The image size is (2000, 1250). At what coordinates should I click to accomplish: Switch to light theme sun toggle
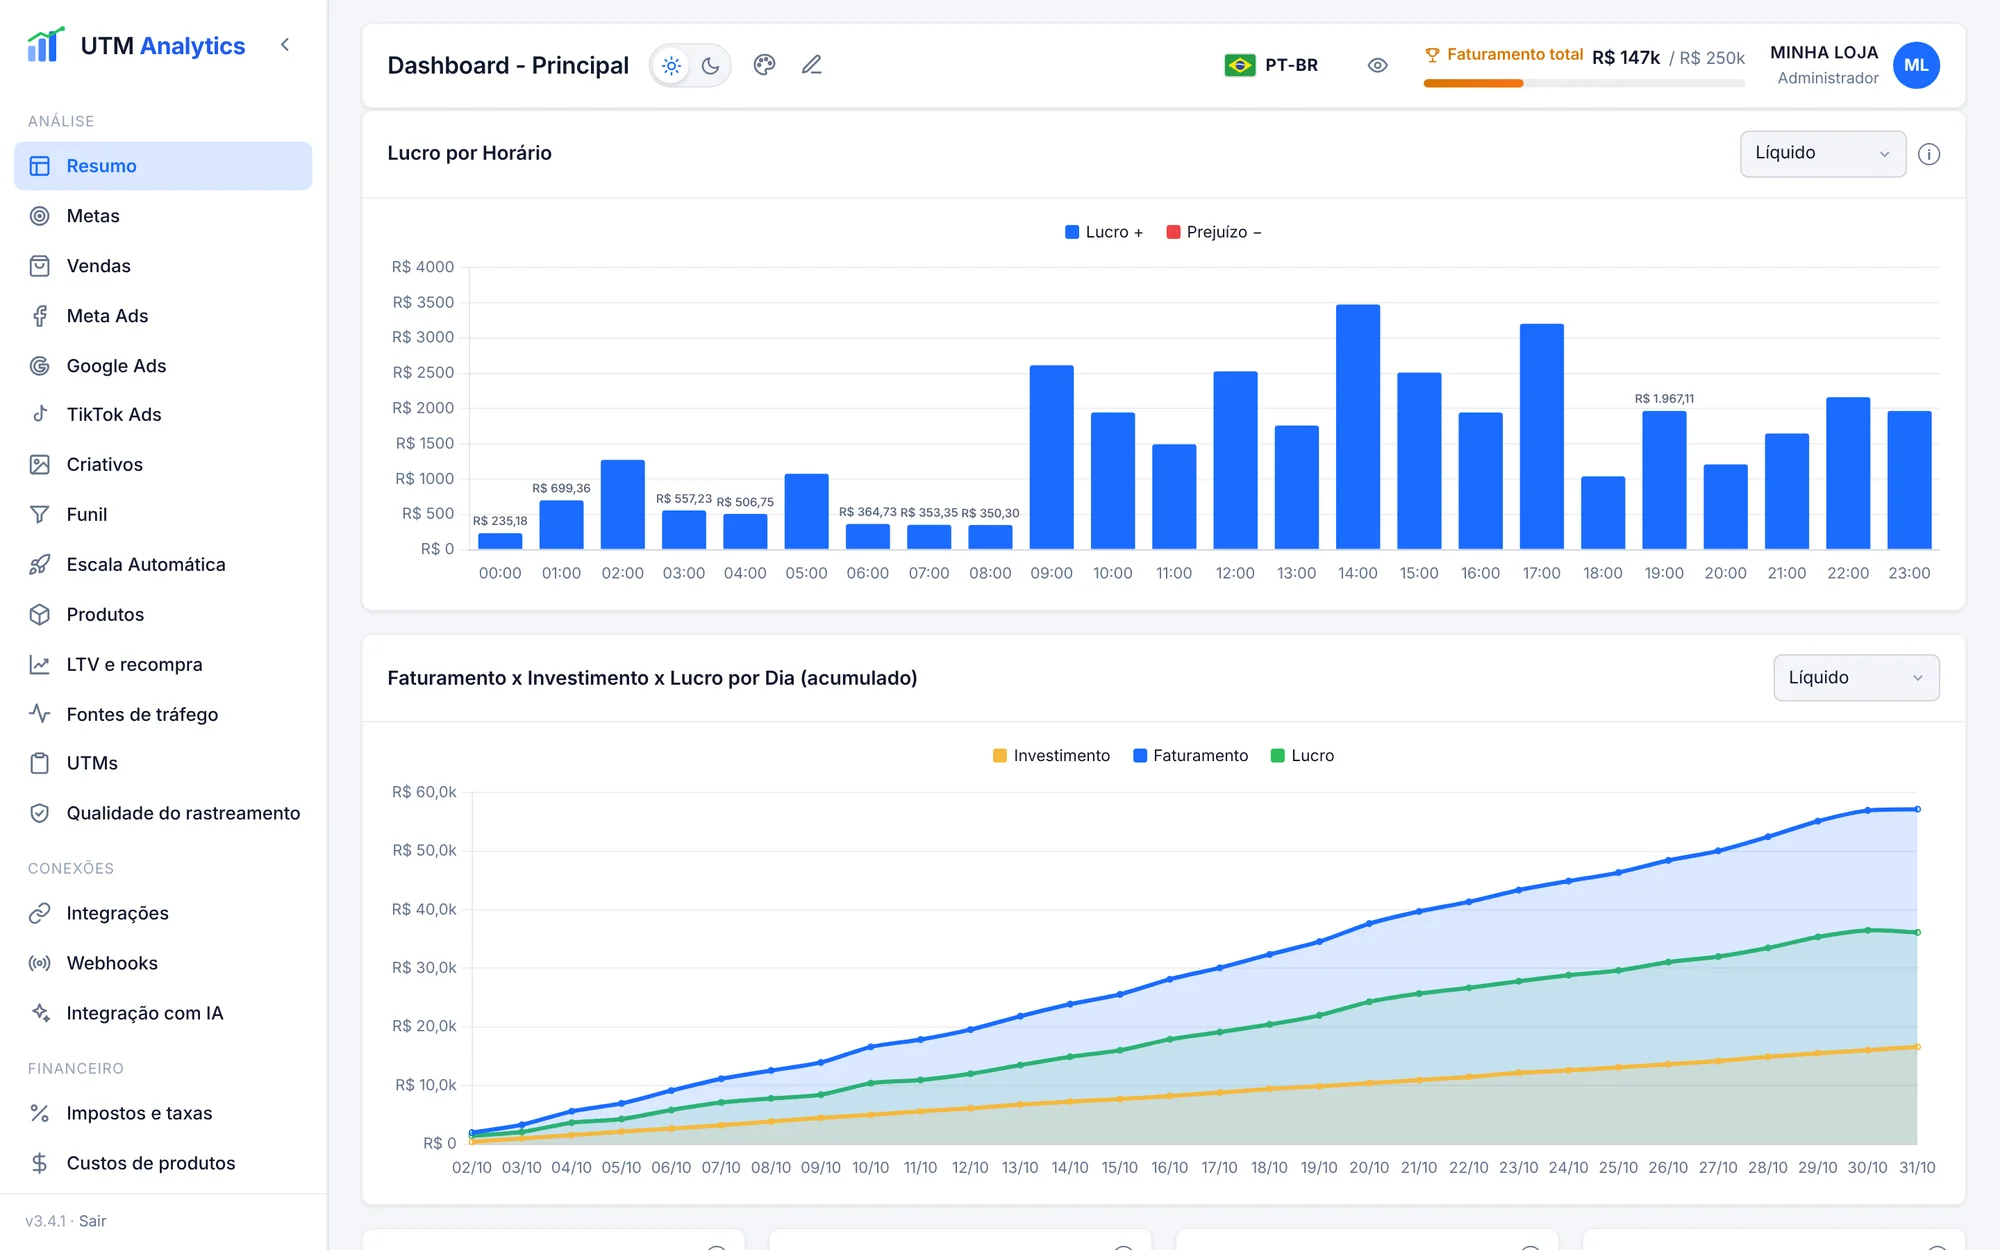tap(672, 66)
